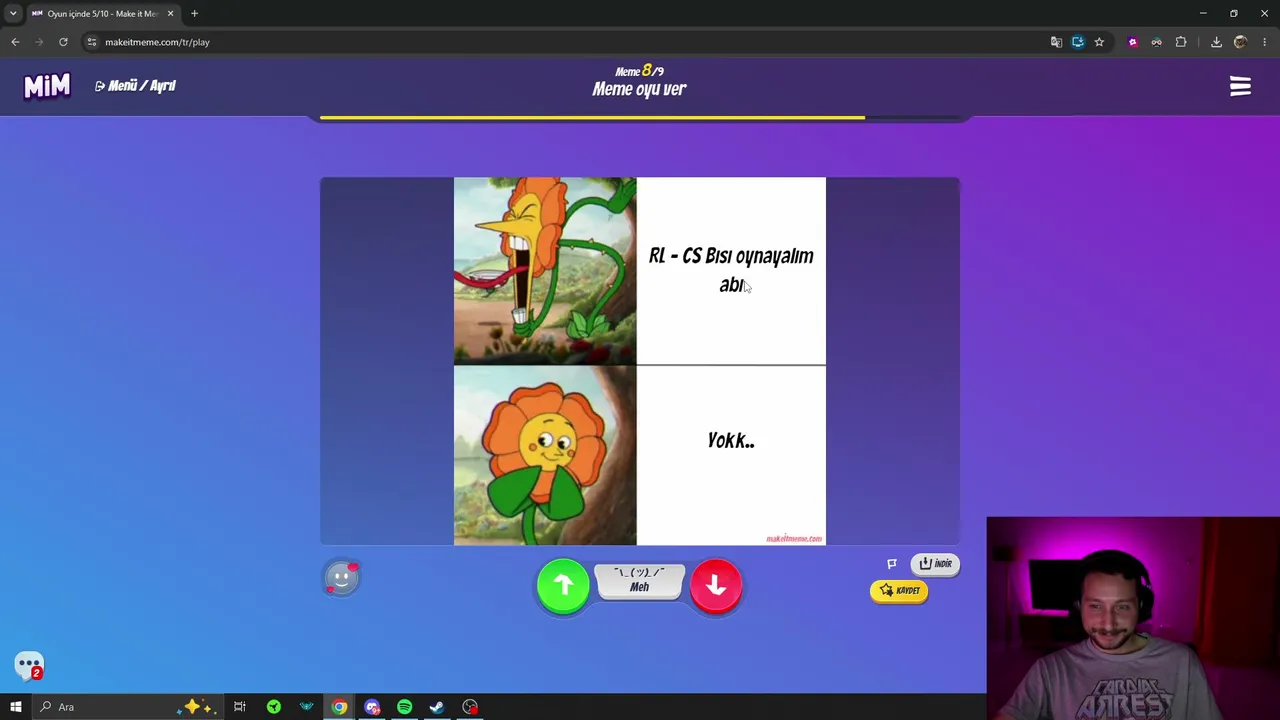Click the "Meme oyu ver" heading
1280x720 pixels.
pos(639,89)
